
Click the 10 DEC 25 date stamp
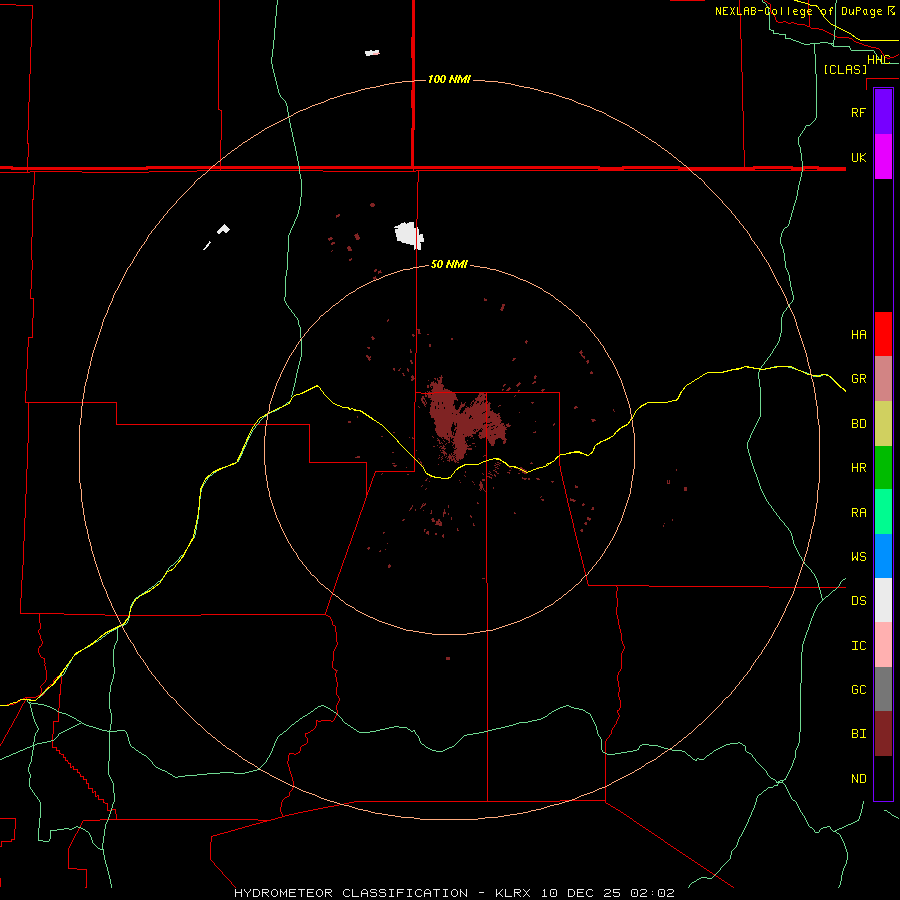pyautogui.click(x=581, y=893)
